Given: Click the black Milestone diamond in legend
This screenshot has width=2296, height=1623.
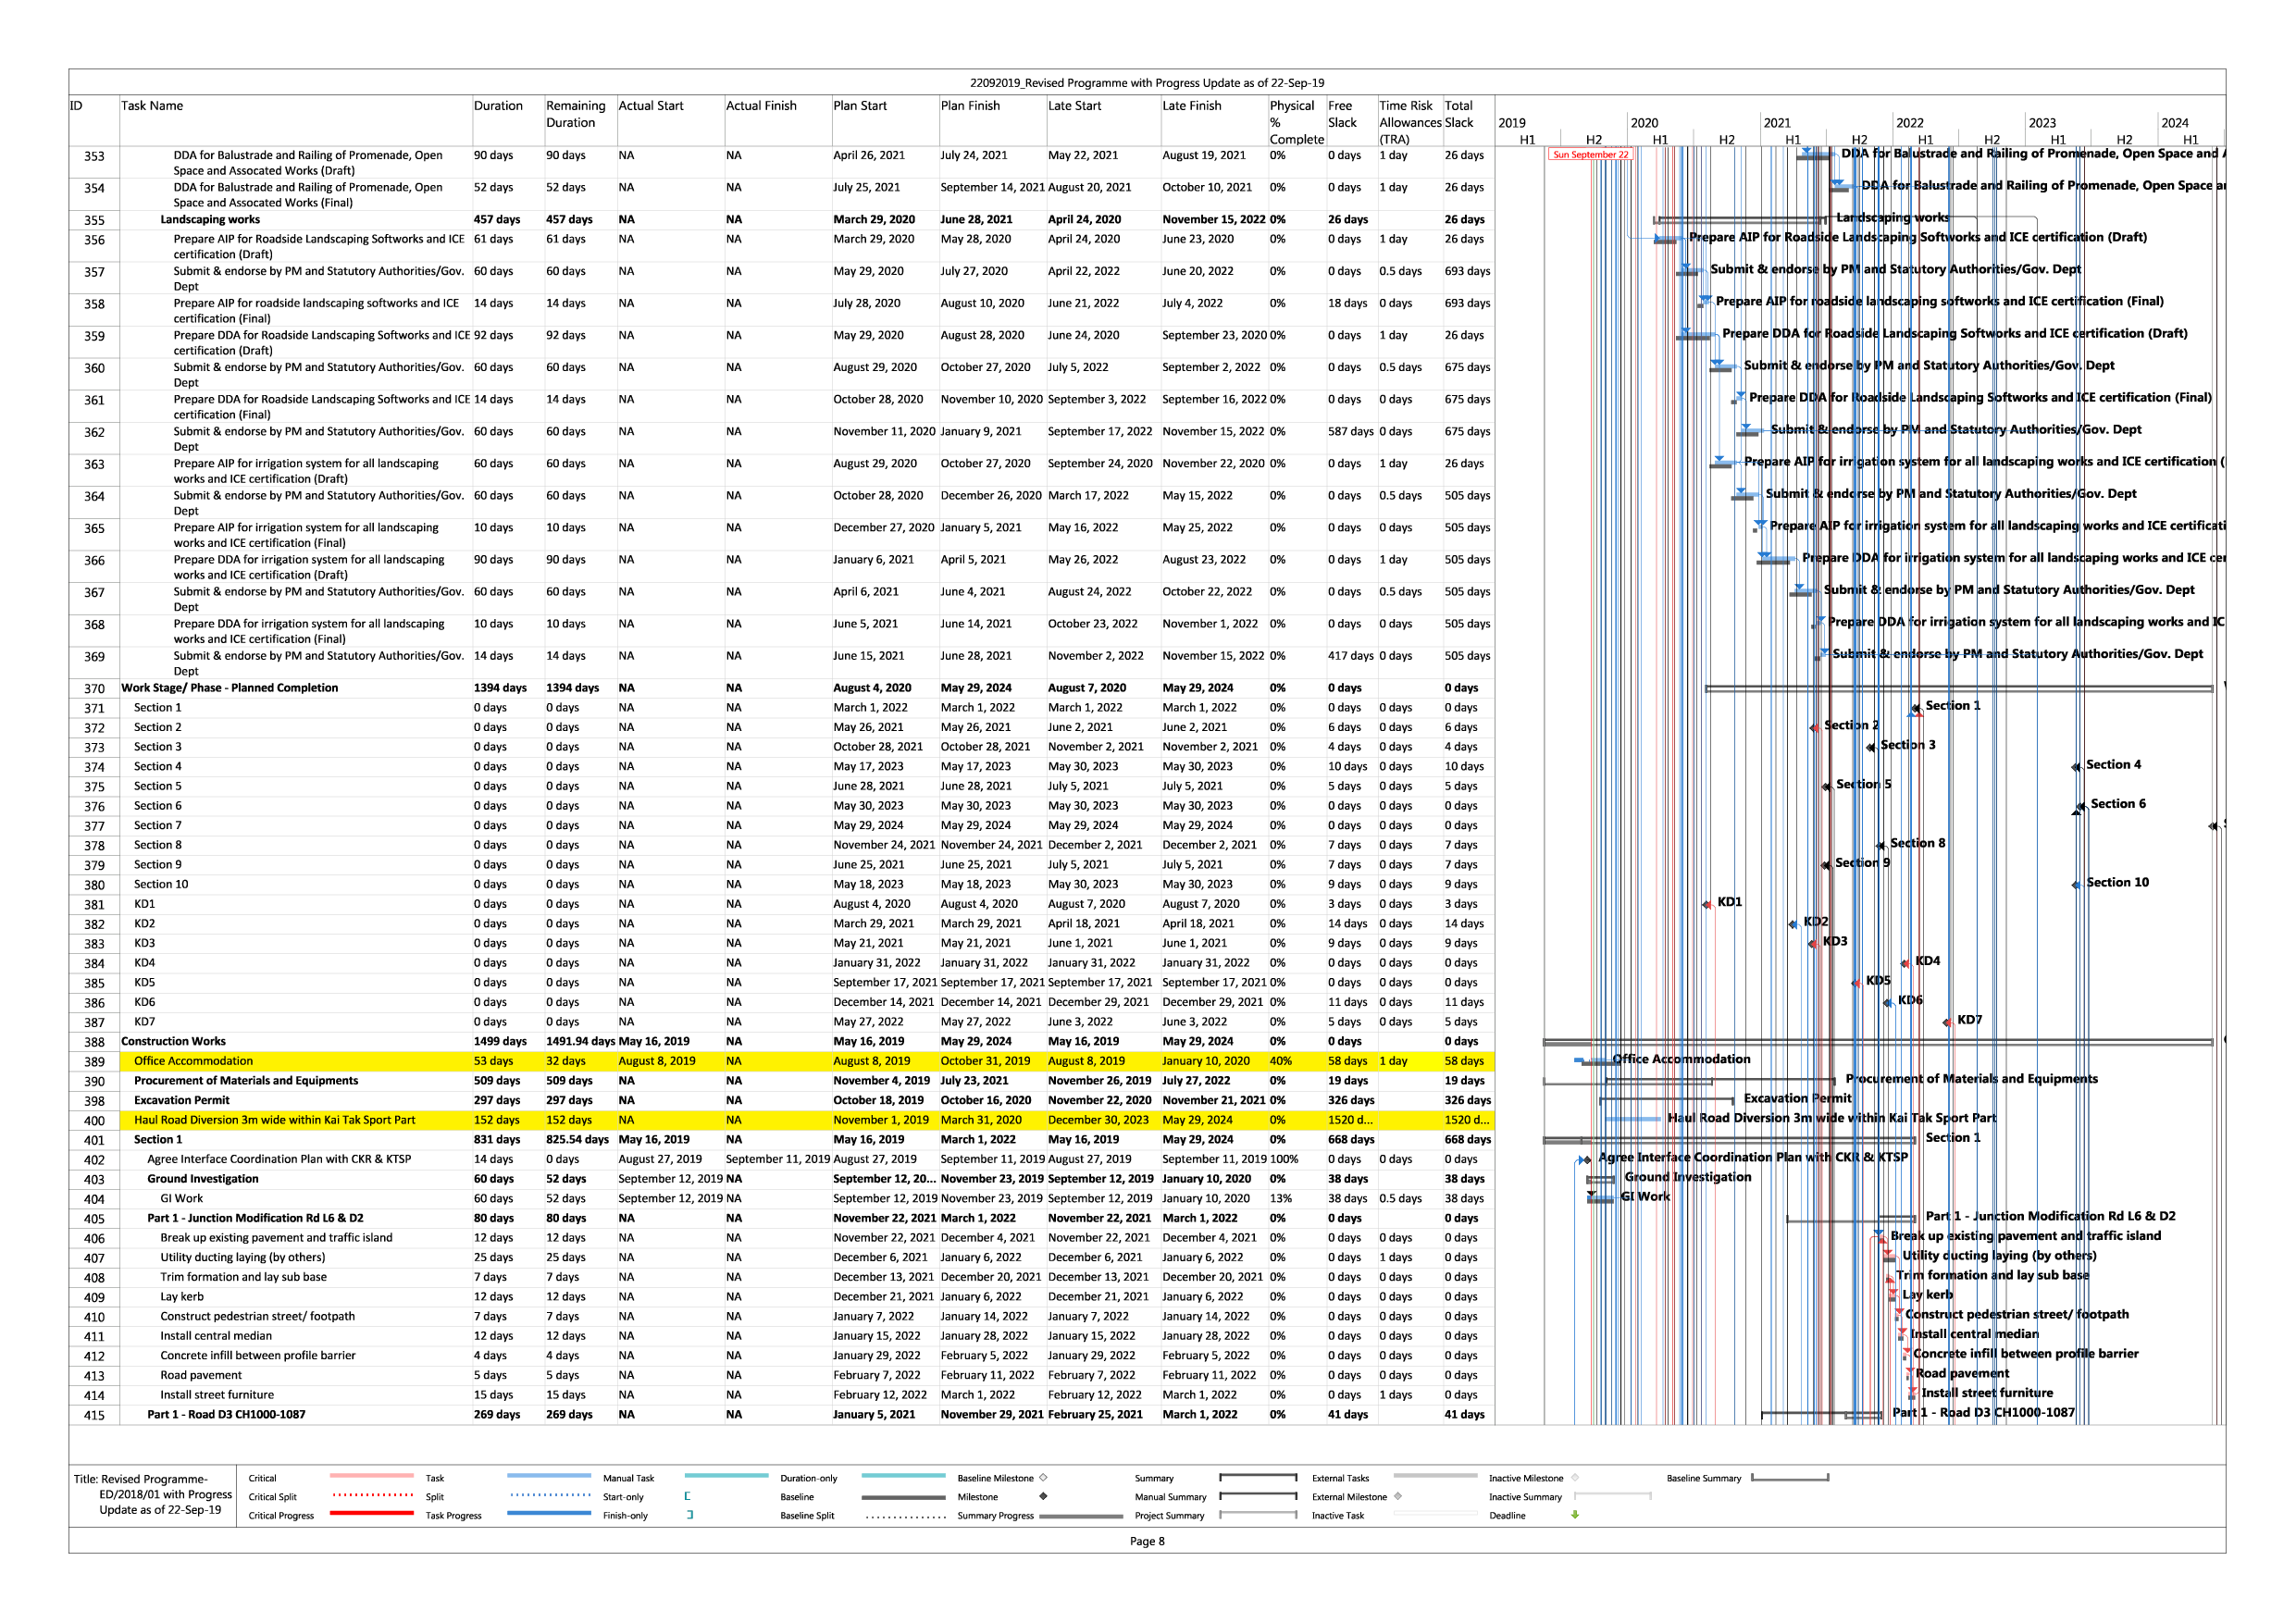Looking at the screenshot, I should coord(1043,1496).
